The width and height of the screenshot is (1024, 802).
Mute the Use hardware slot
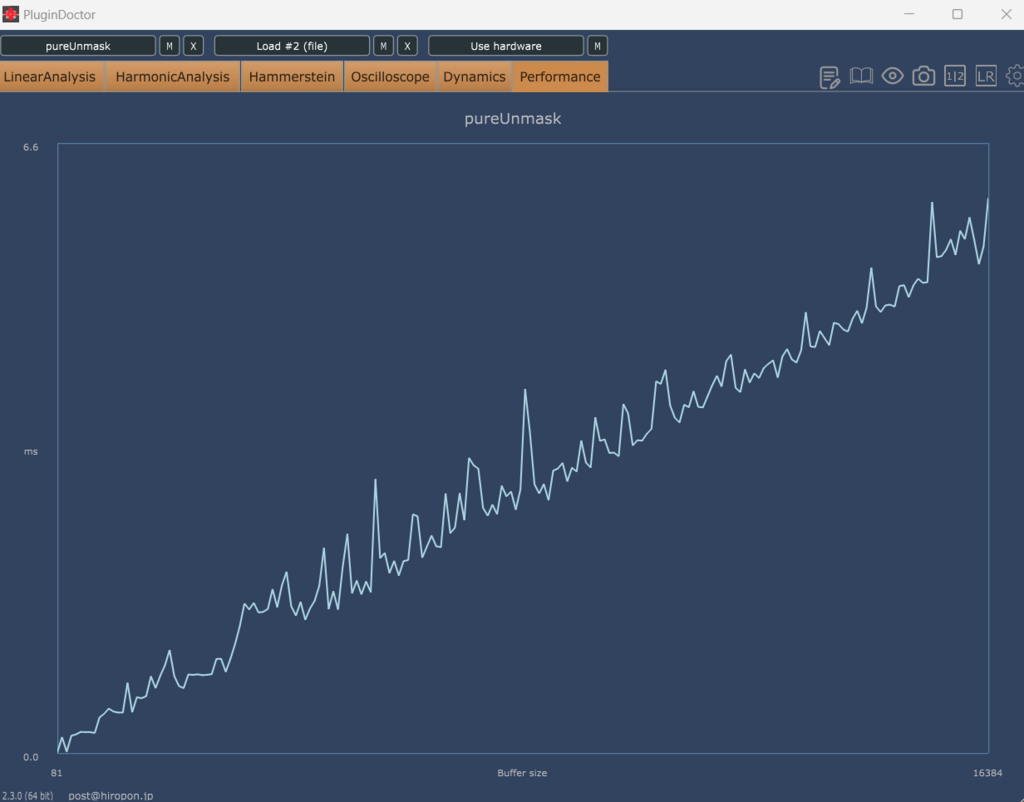click(598, 46)
